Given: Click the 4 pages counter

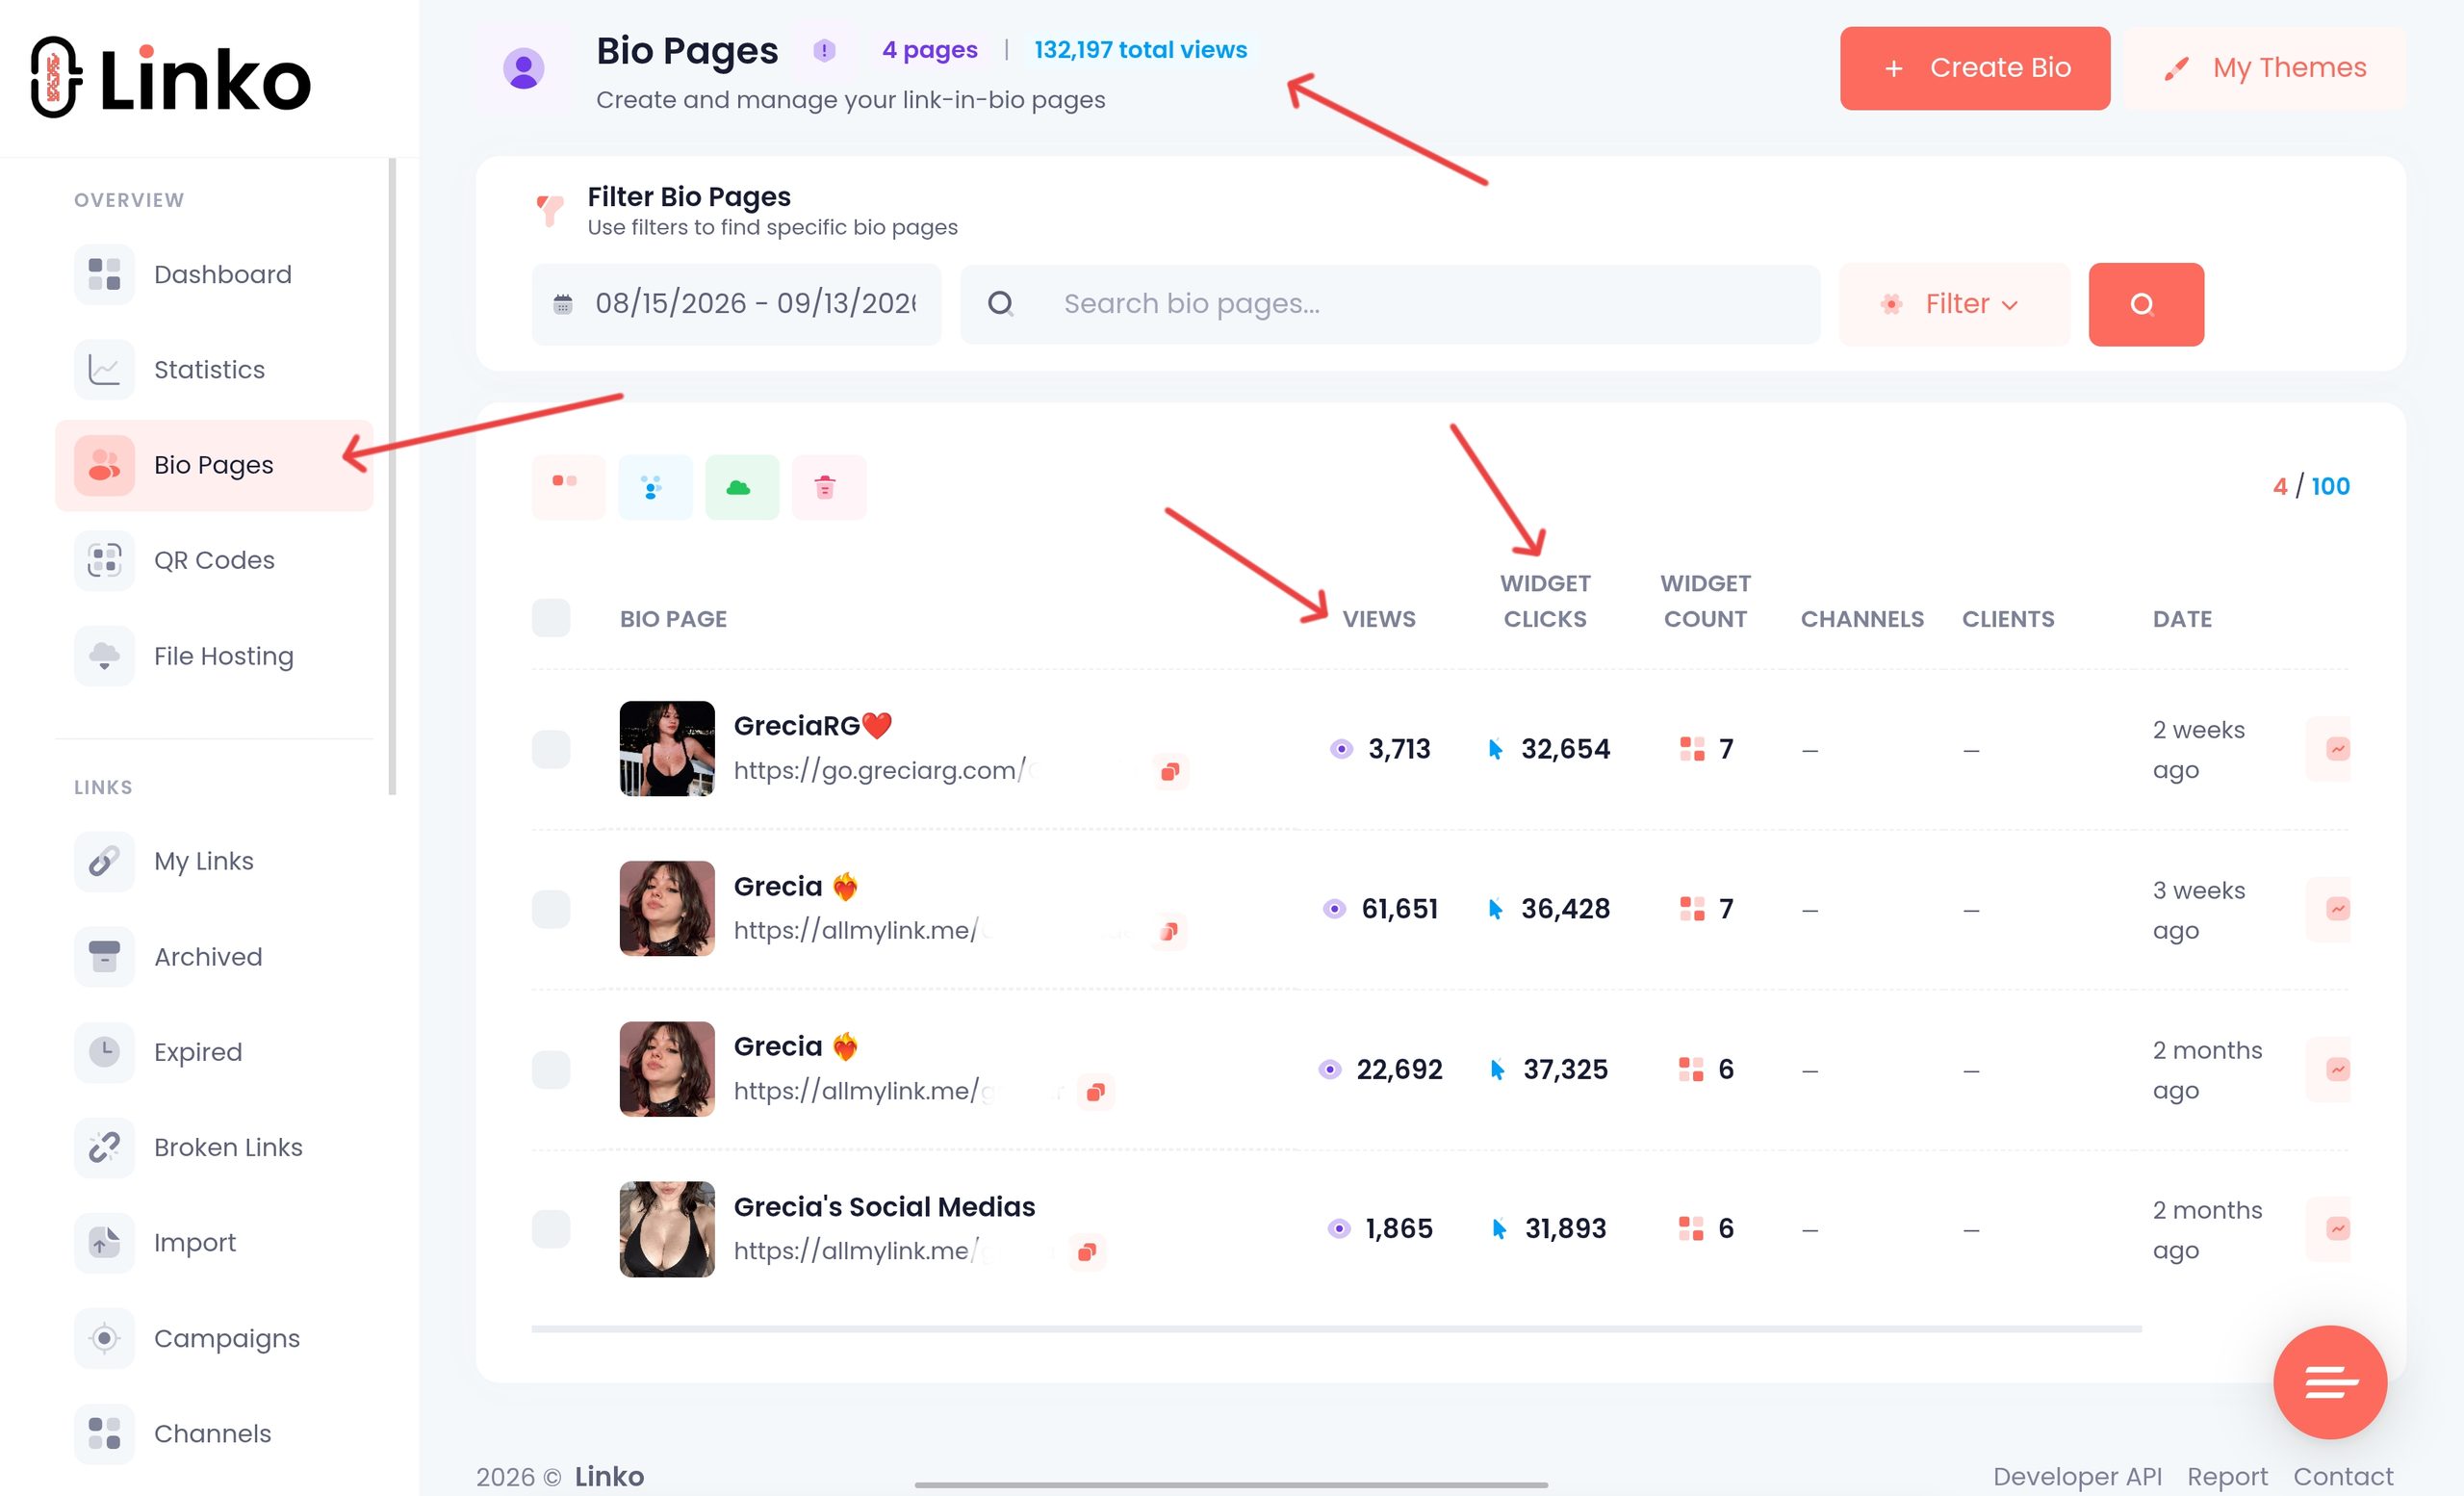Looking at the screenshot, I should point(929,50).
